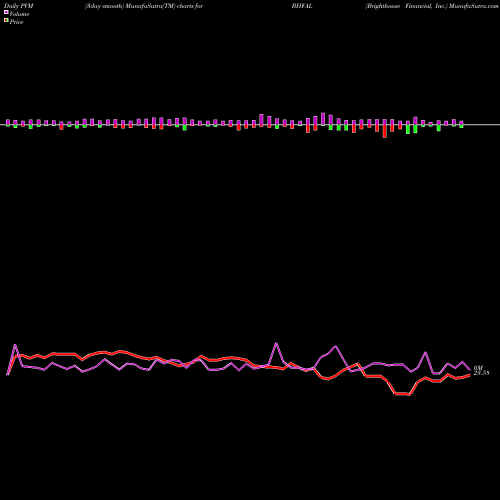Click the 'Price' legend label
Screen dimensions: 500x500
tap(16, 22)
